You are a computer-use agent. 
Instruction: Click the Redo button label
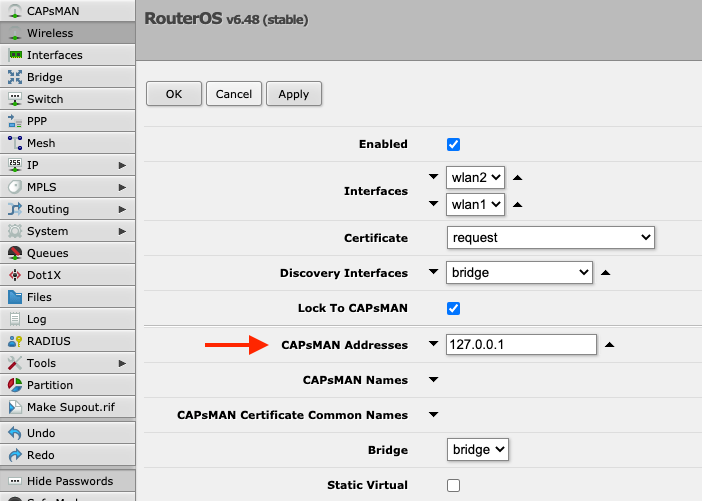click(x=40, y=455)
